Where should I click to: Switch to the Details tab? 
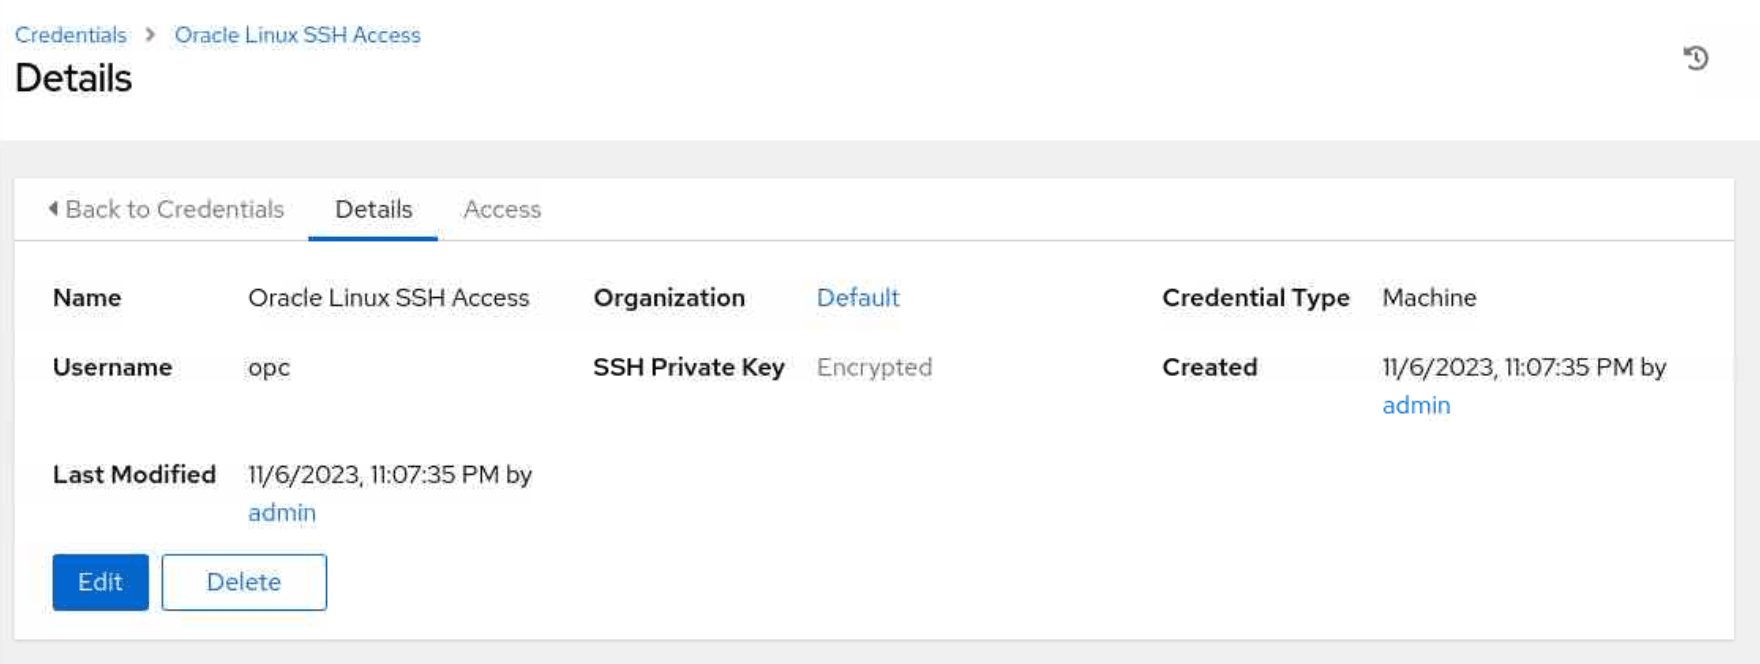click(373, 209)
